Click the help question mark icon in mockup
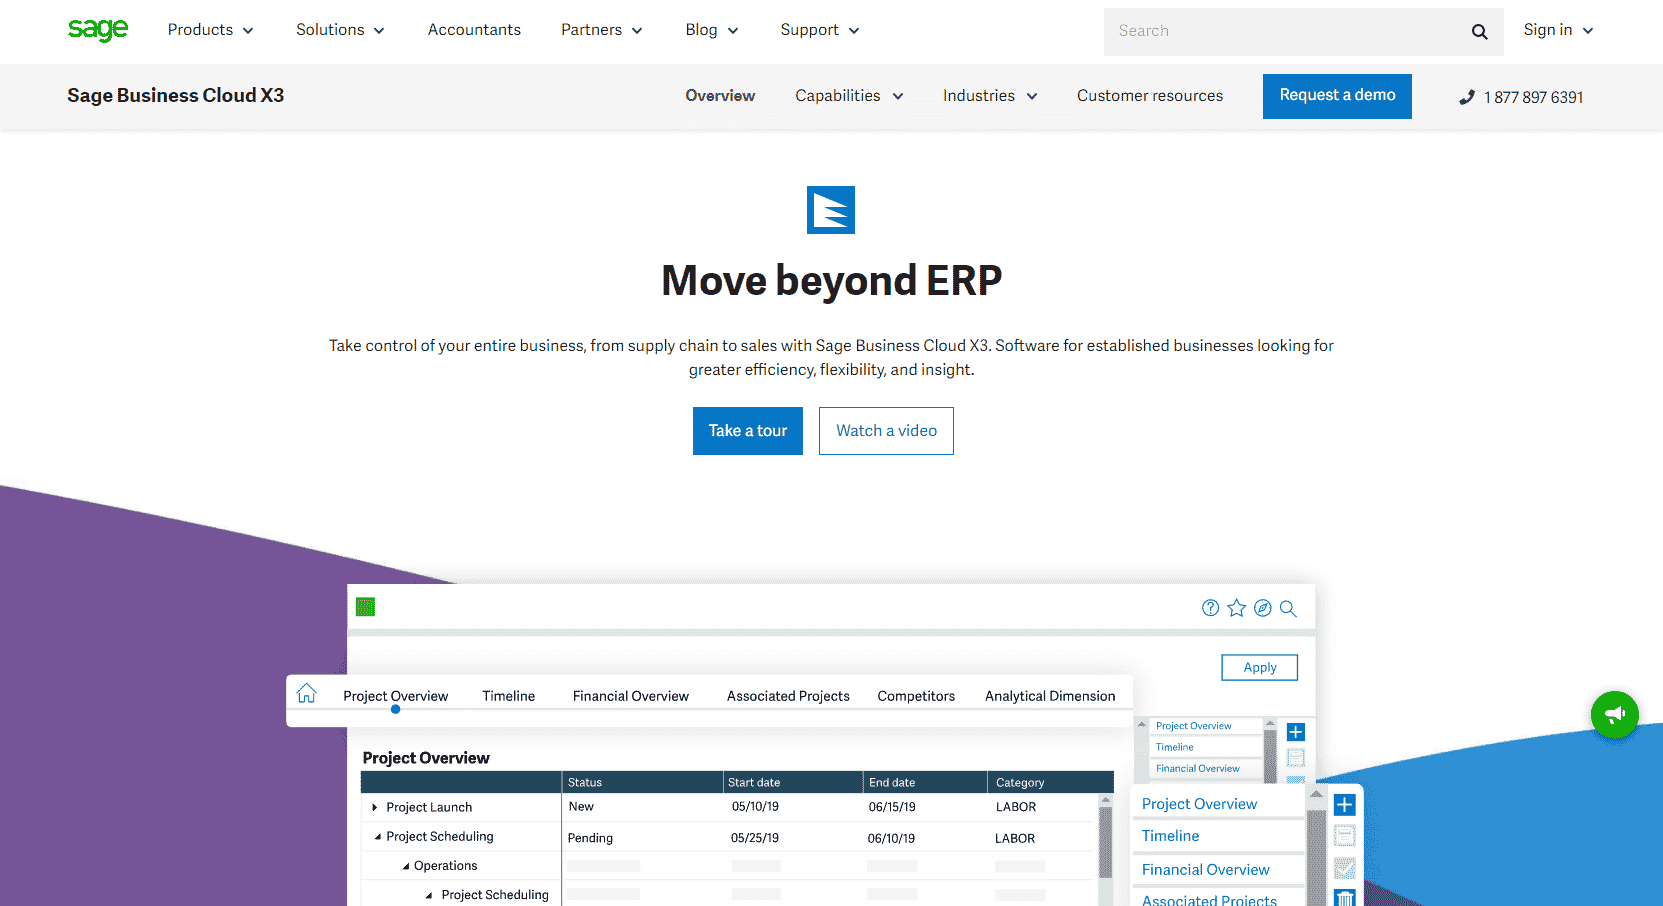The image size is (1663, 906). tap(1210, 608)
